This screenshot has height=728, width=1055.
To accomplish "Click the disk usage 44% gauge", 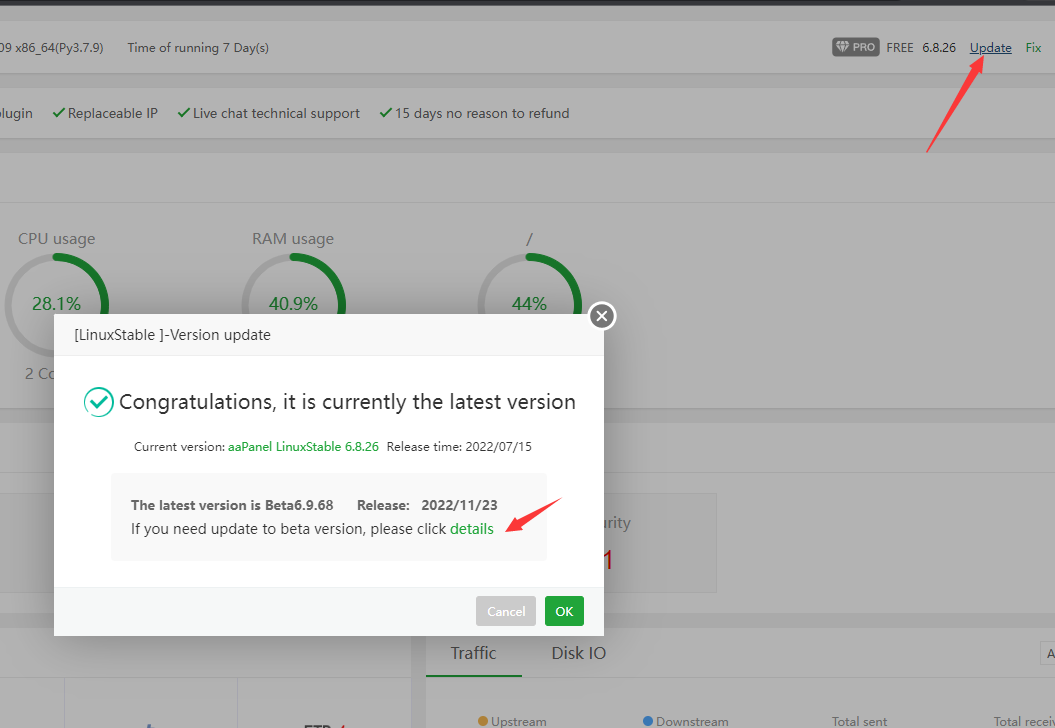I will (x=530, y=304).
